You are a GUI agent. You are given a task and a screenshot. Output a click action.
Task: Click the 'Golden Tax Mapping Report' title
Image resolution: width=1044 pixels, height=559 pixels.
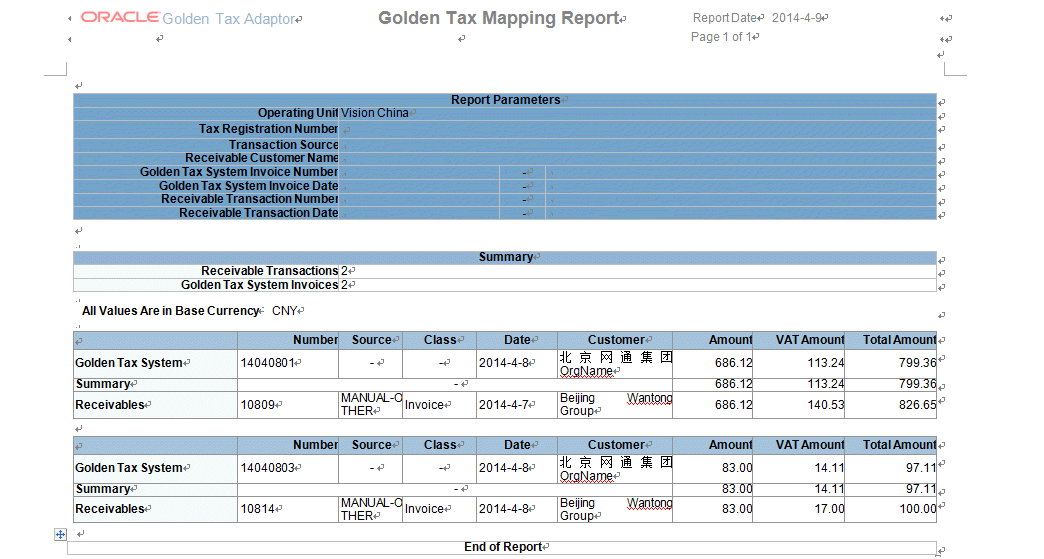(x=499, y=18)
